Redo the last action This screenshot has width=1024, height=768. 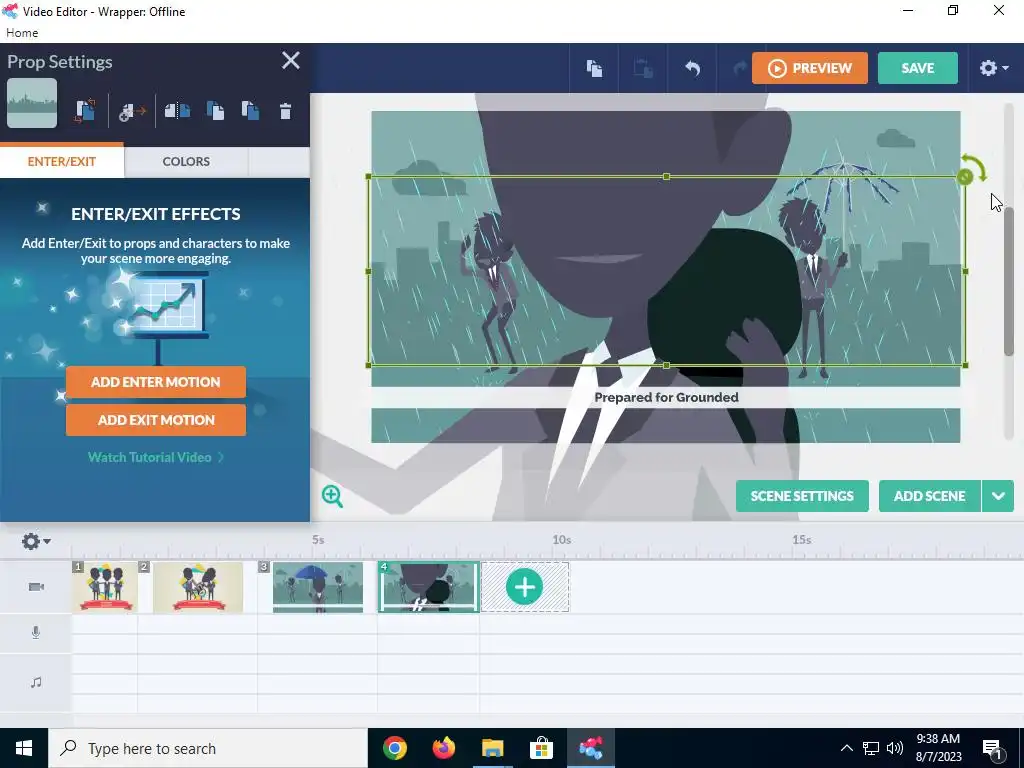[x=739, y=68]
